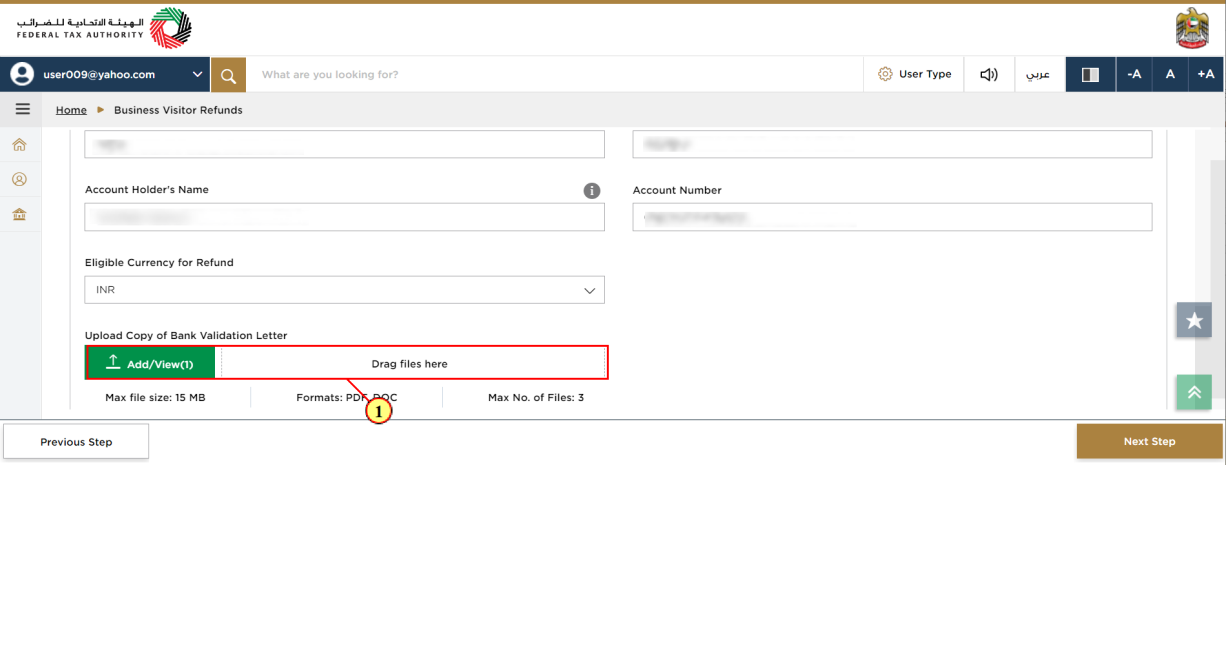This screenshot has width=1226, height=648.
Task: Click the Next Step button
Action: (x=1150, y=441)
